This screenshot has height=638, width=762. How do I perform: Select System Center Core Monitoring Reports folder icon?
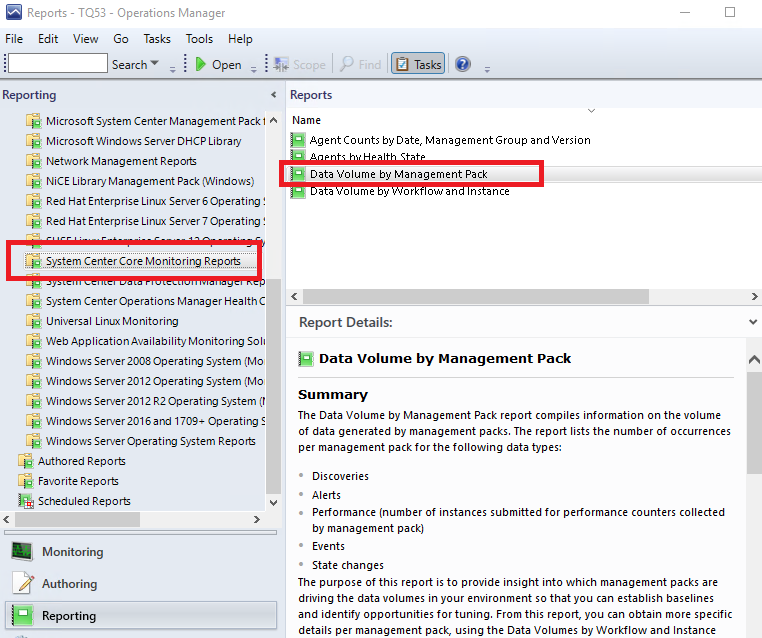tap(34, 261)
